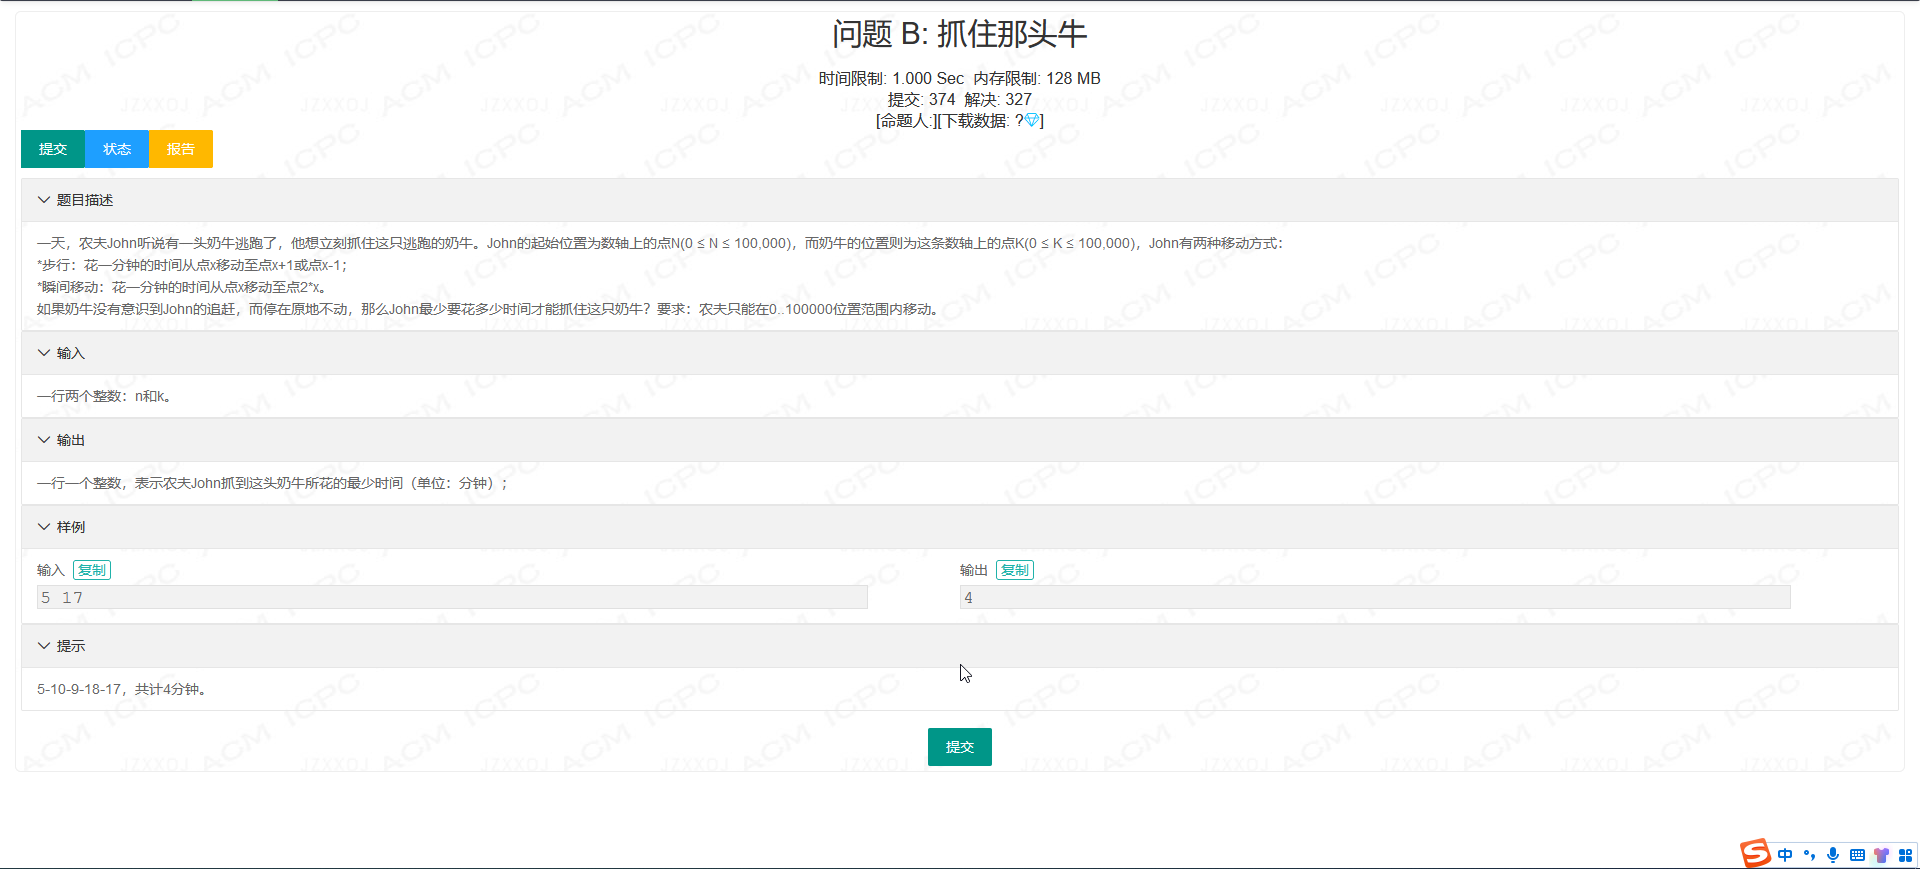Click the description line starting 如果奶牛没有意识到
The width and height of the screenshot is (1920, 869).
tap(488, 309)
